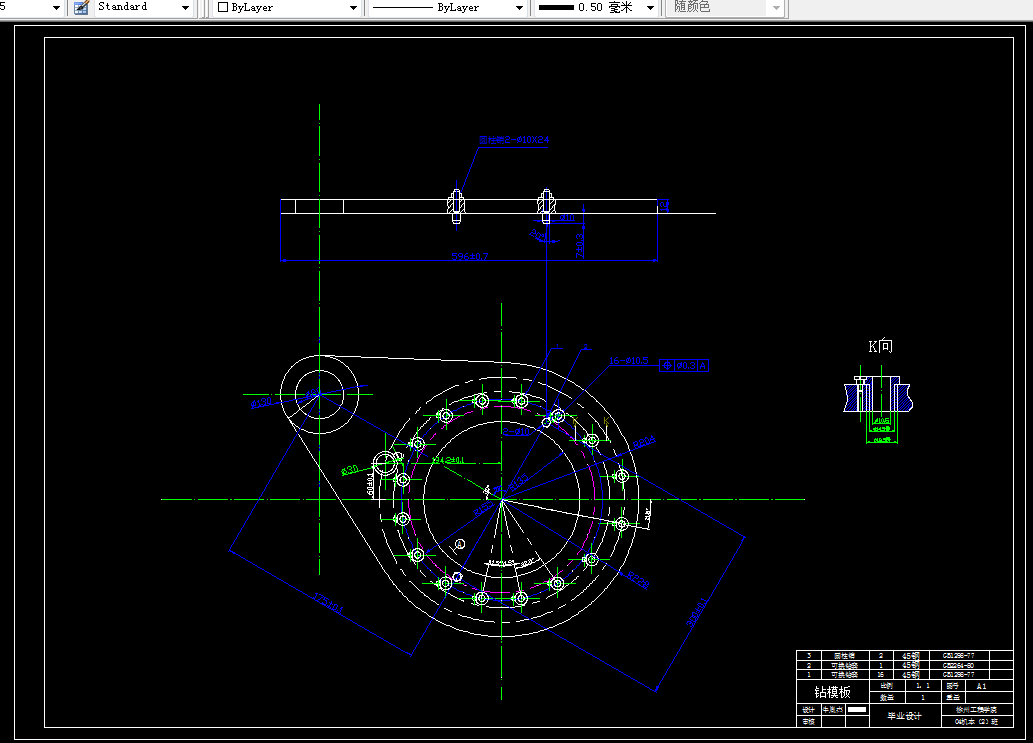Click the white ByLayer color swatch

click(x=223, y=7)
